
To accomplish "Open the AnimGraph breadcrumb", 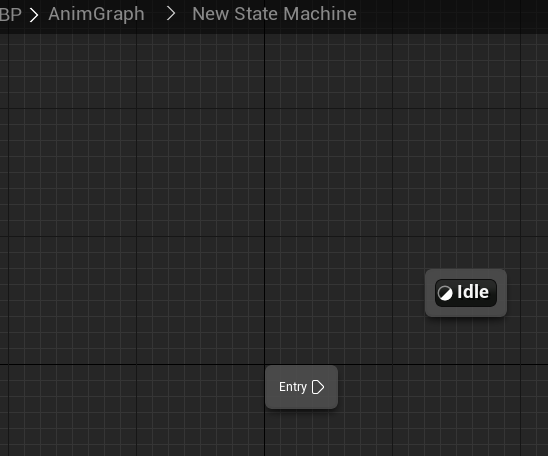I will point(96,14).
